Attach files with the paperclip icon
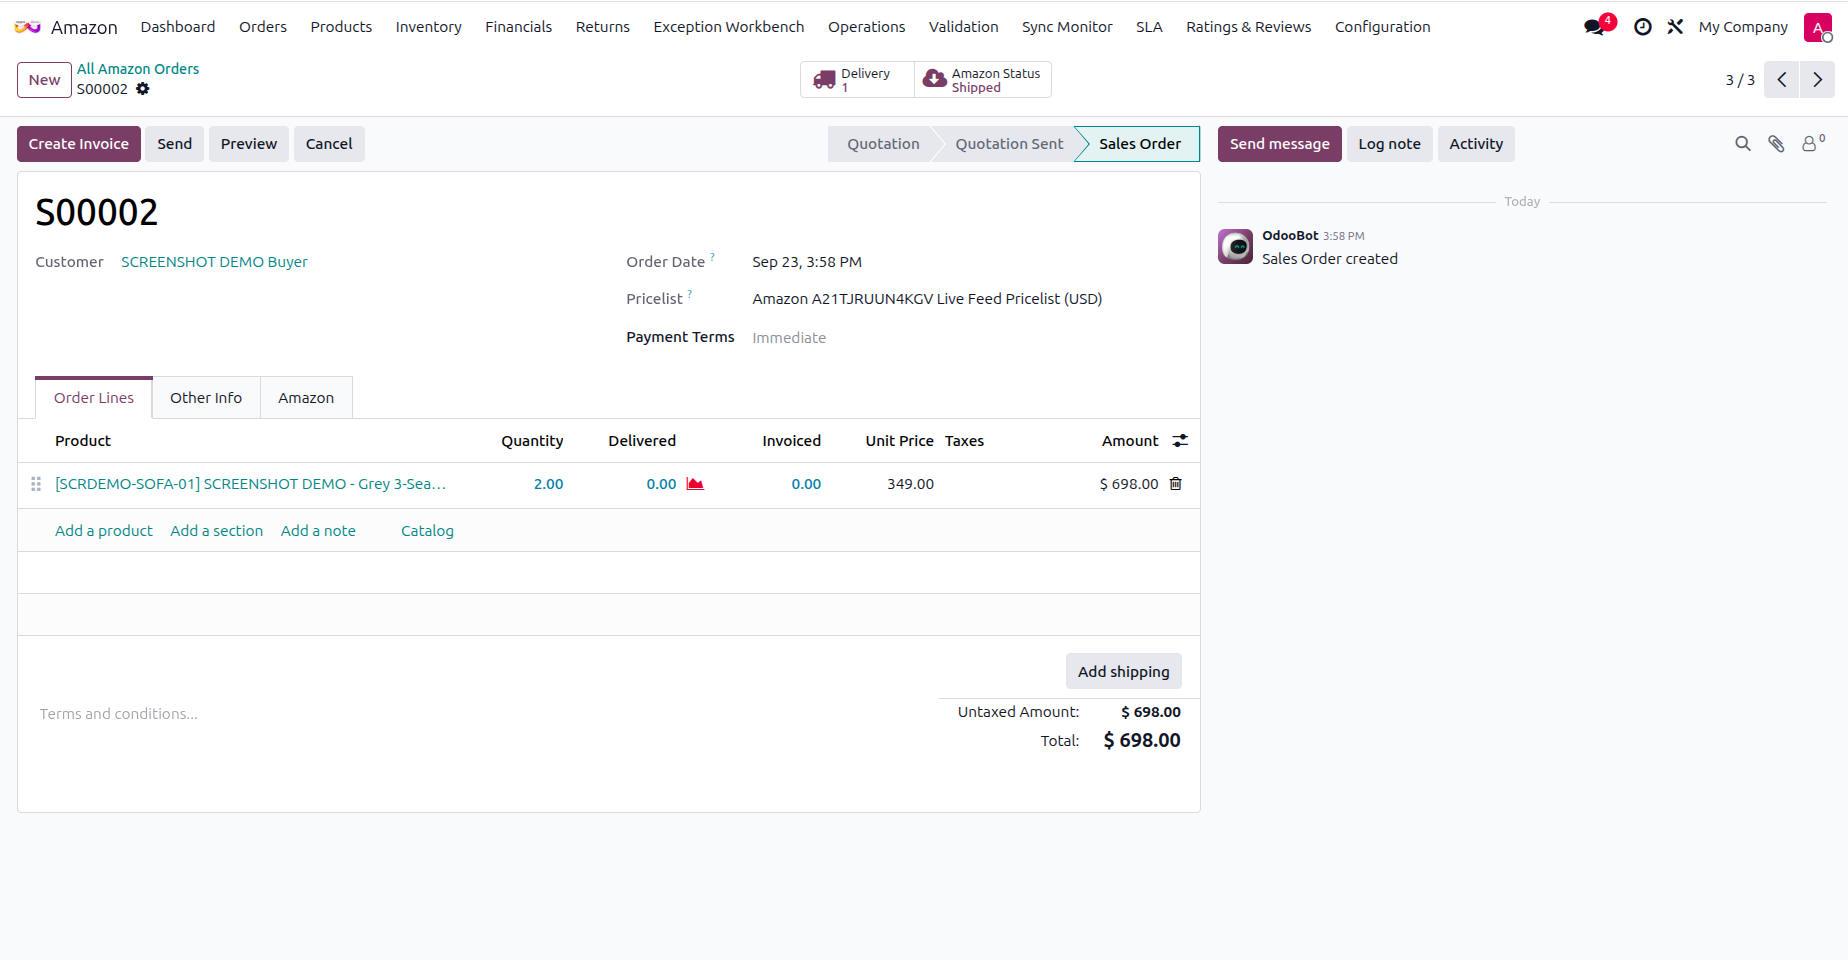Screen dimensions: 1848x960 [1776, 144]
